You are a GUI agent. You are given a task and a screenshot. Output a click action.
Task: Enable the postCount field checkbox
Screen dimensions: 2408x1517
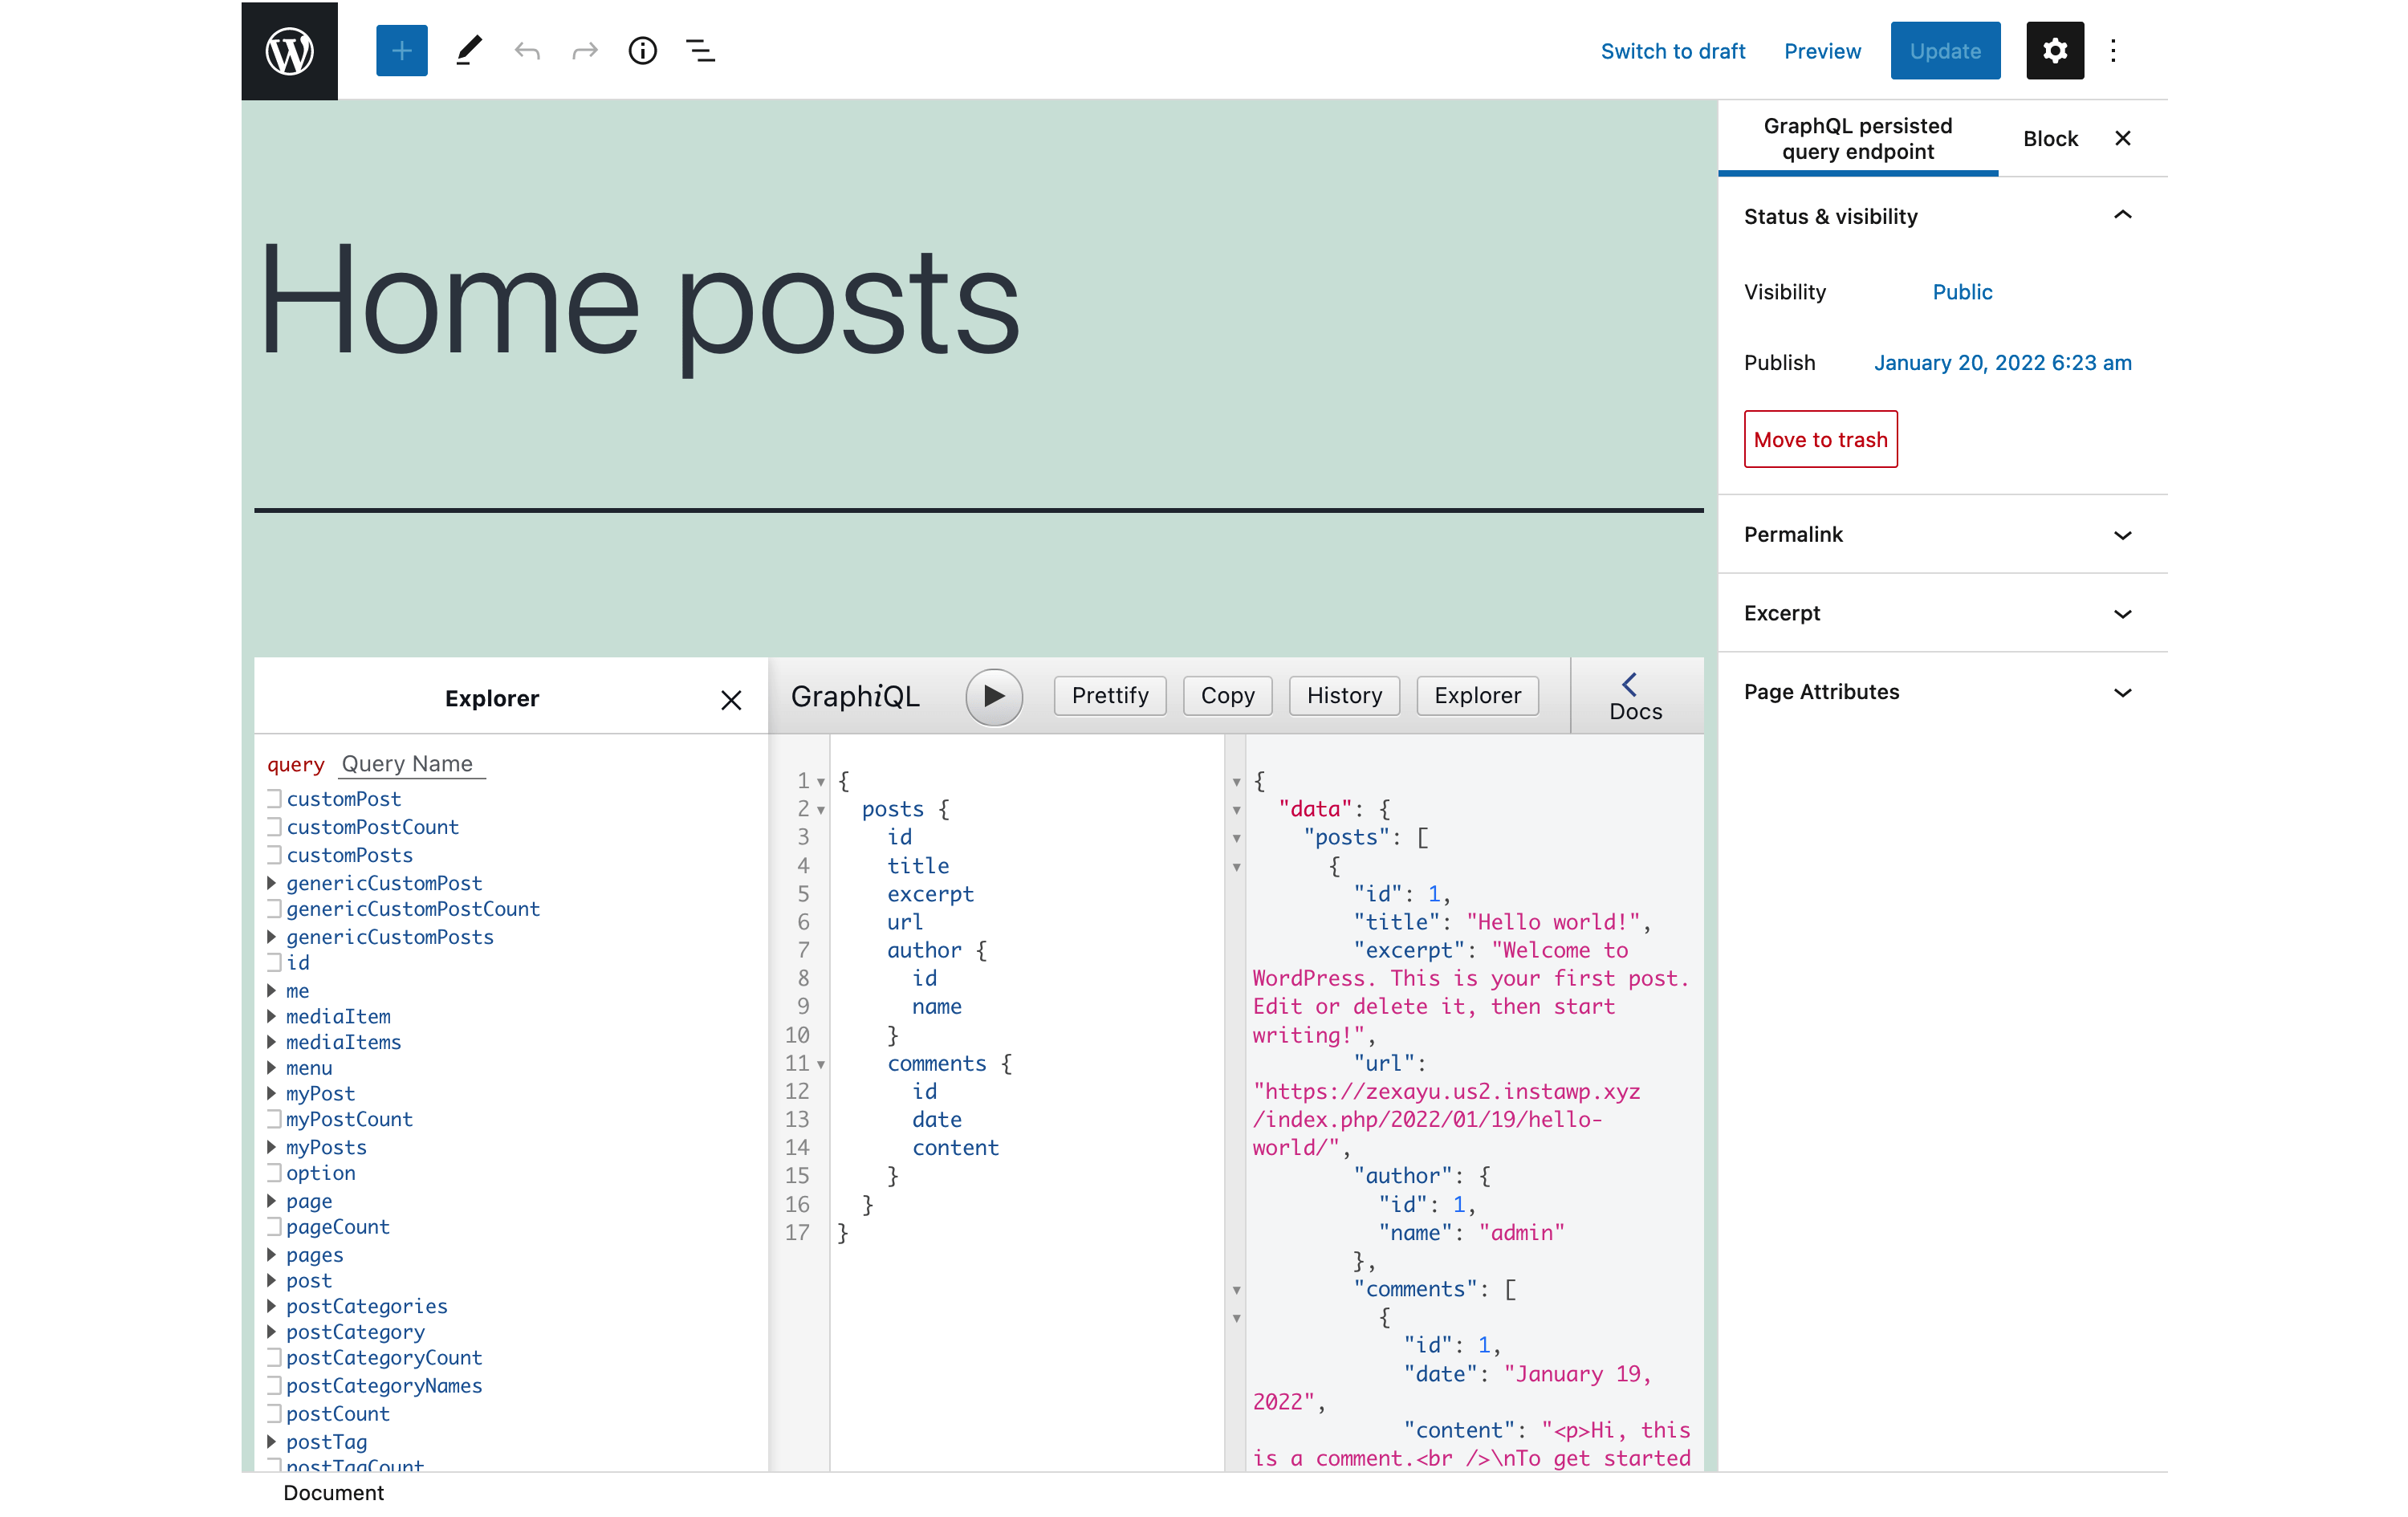274,1413
